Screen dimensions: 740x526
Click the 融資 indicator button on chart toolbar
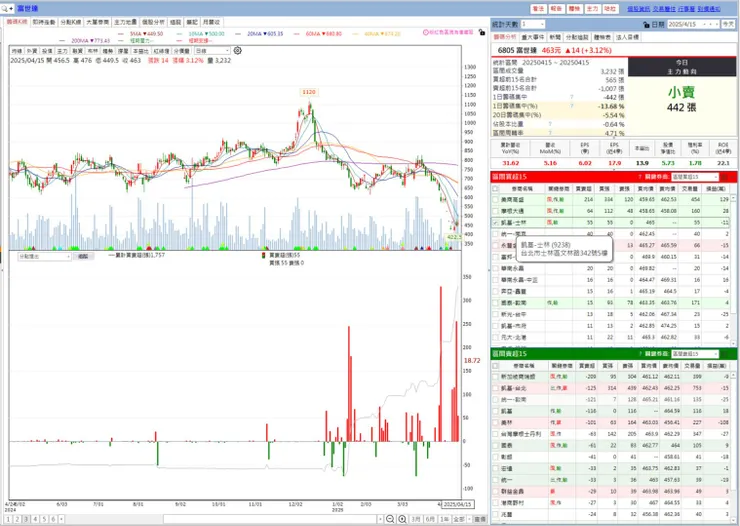click(77, 51)
